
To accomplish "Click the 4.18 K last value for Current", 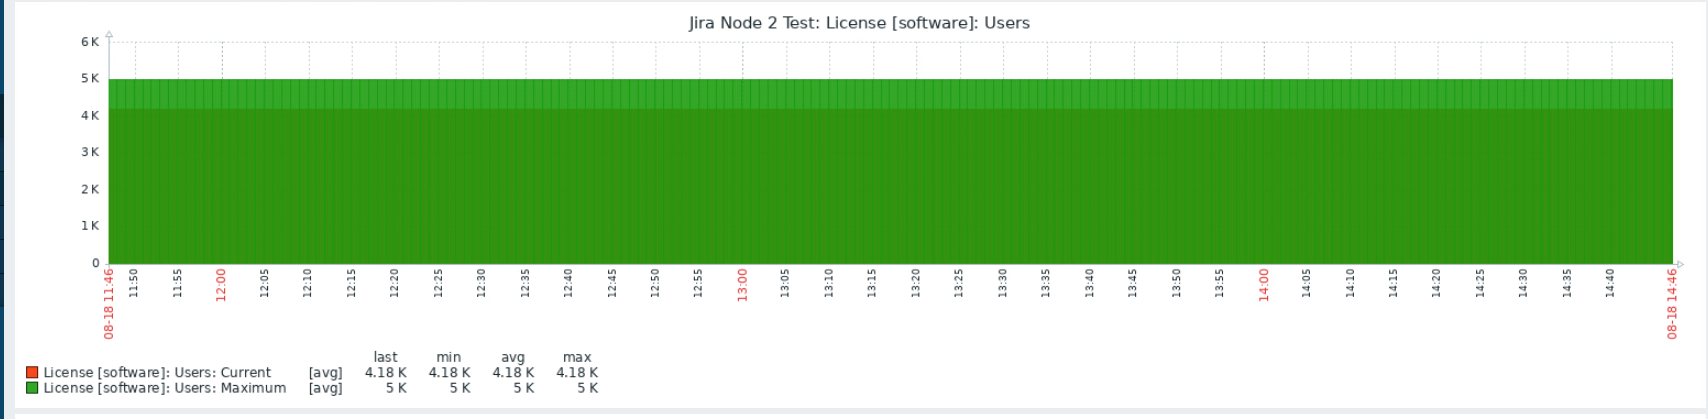I will coord(385,372).
